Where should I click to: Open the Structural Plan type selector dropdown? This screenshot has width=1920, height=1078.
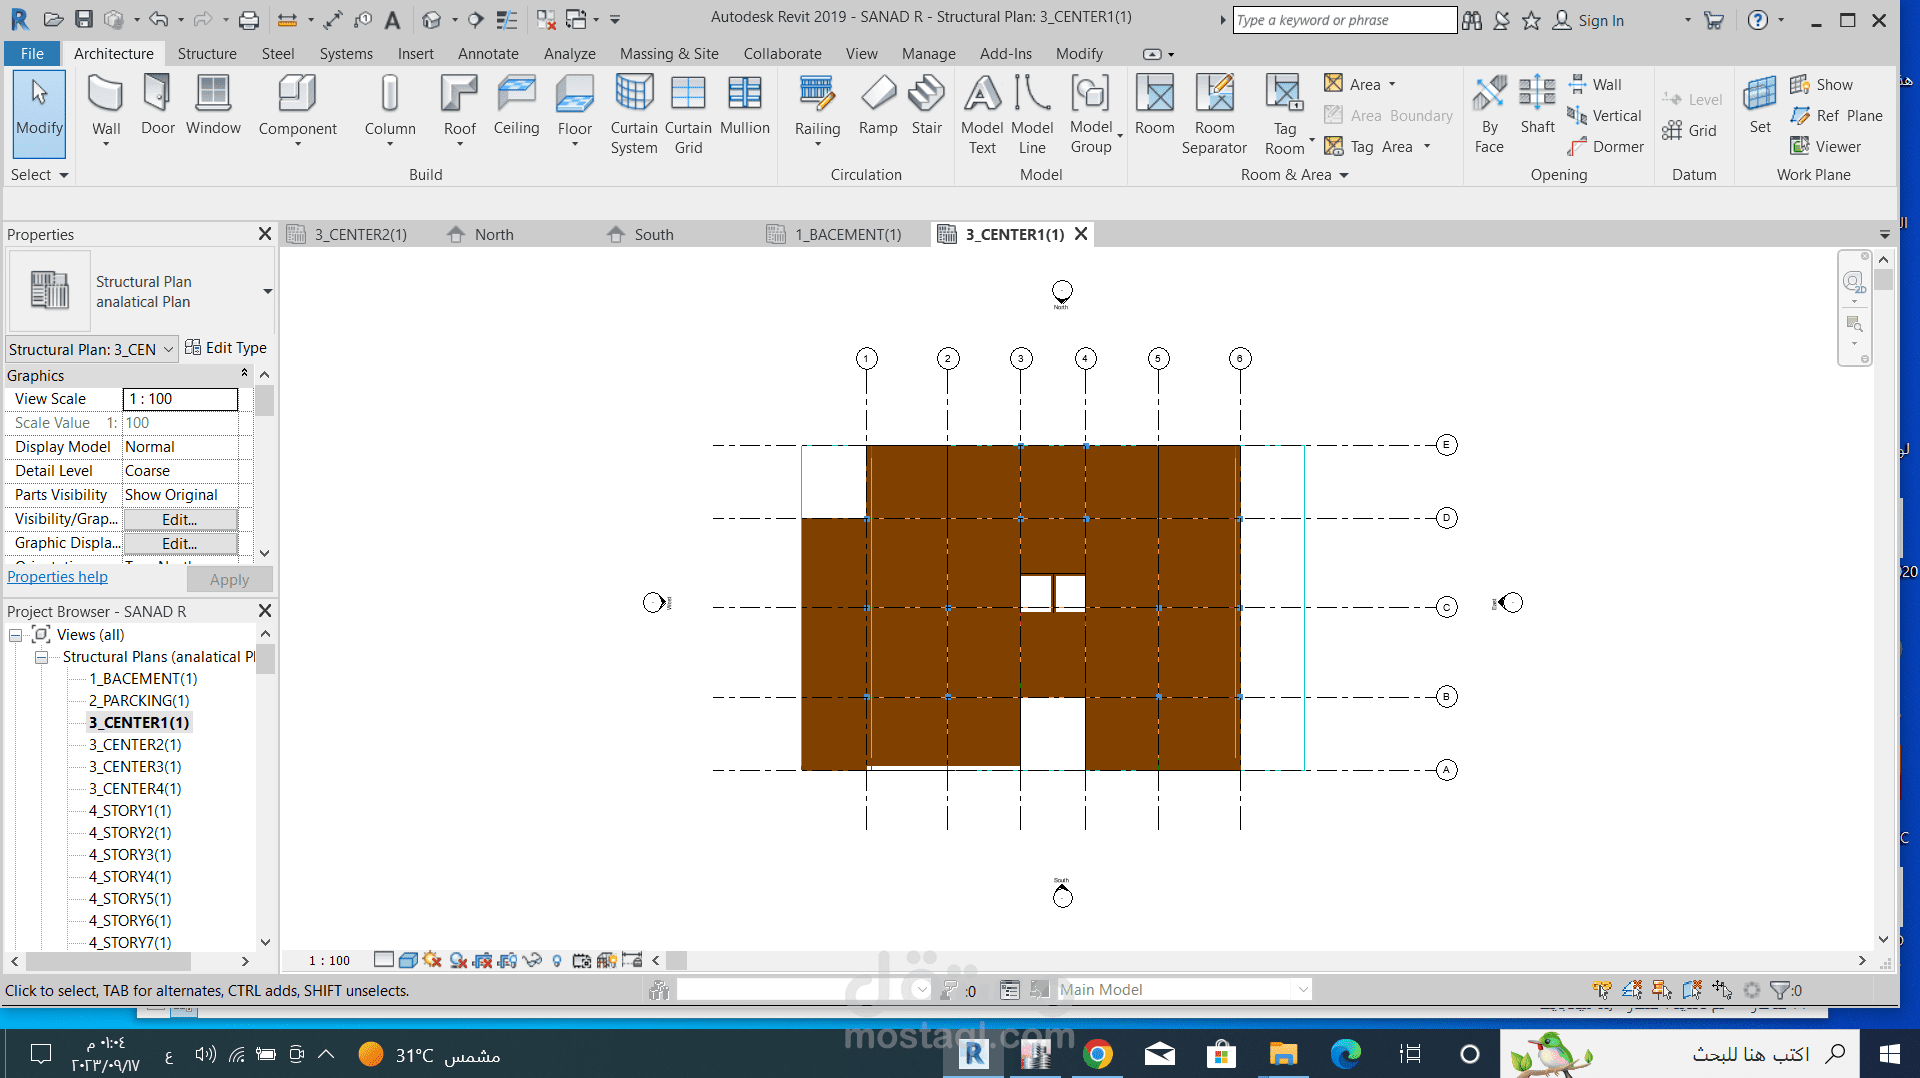point(267,291)
